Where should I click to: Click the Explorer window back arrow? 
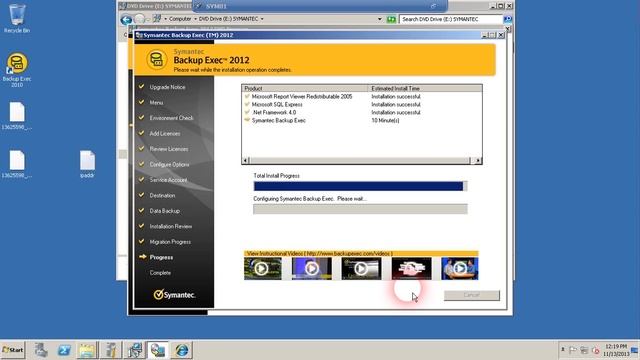tap(126, 19)
